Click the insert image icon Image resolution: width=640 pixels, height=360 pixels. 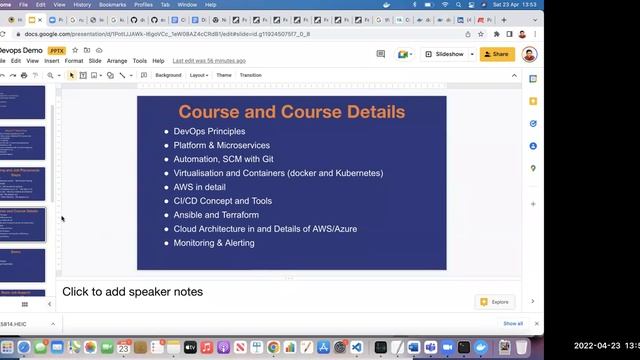94,76
